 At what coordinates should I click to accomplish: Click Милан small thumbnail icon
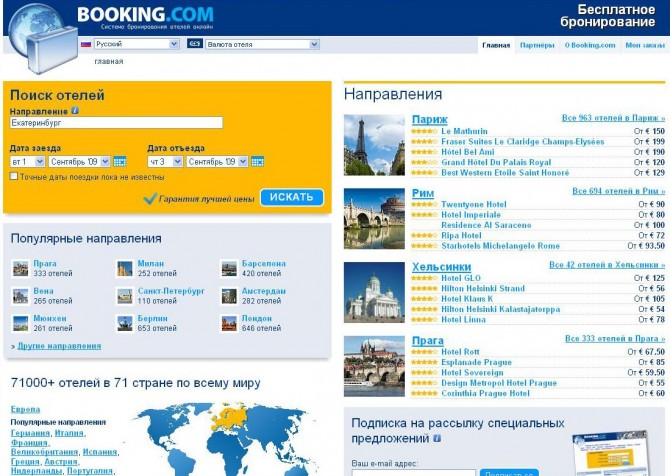point(125,268)
